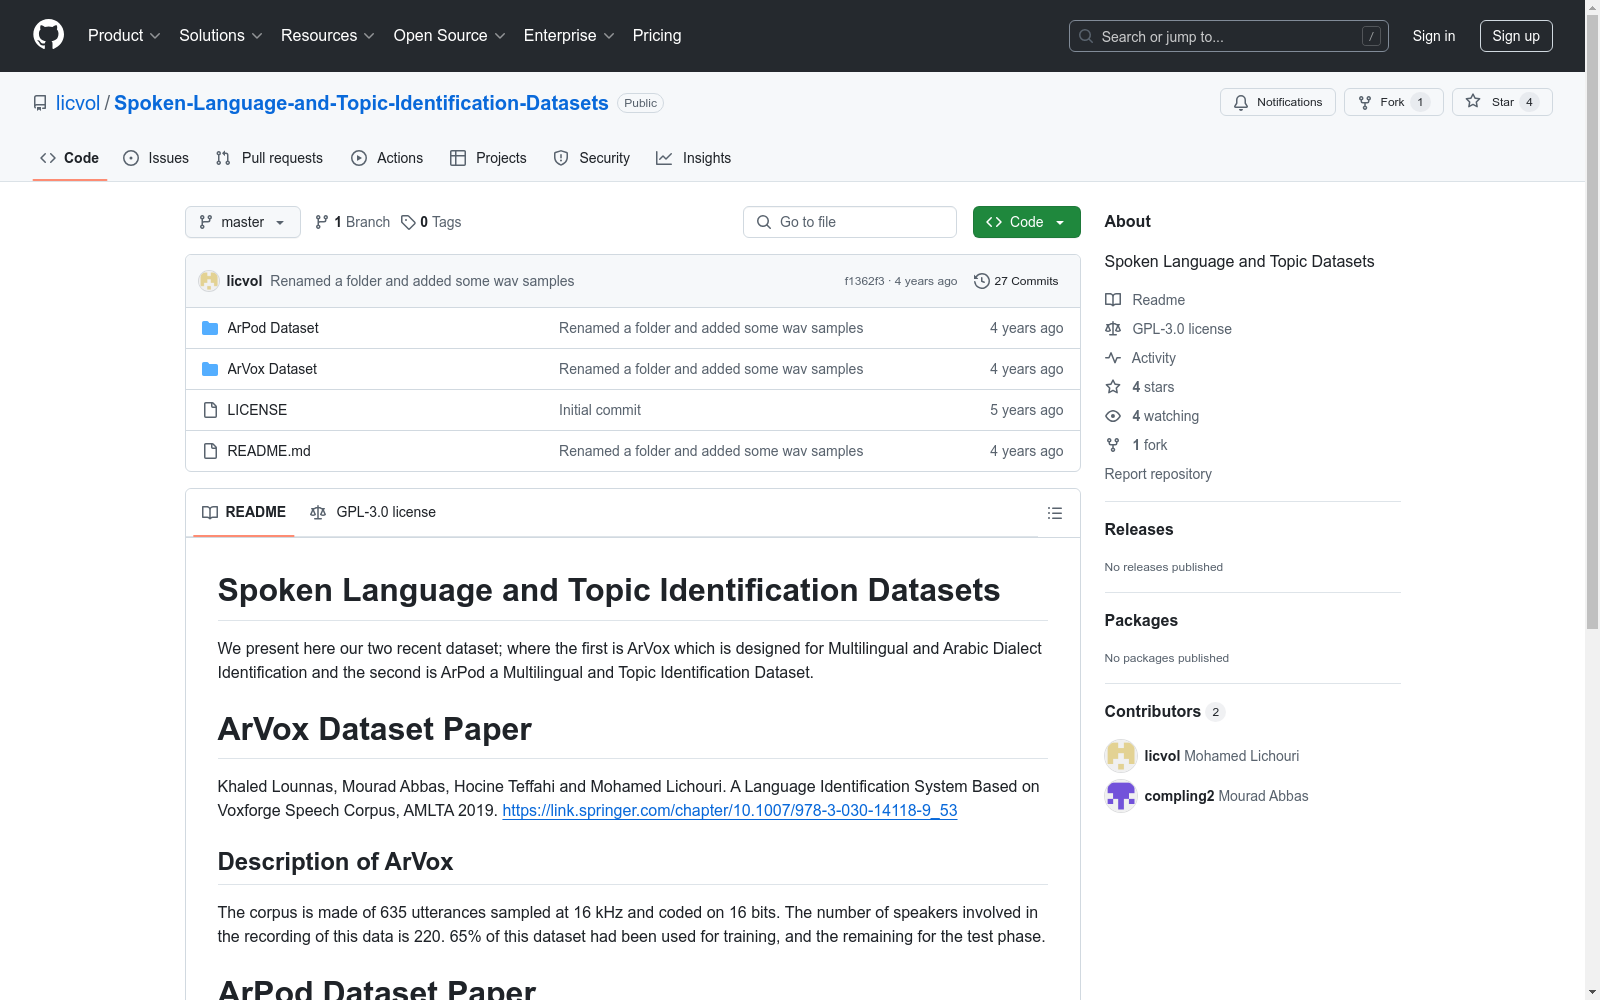The width and height of the screenshot is (1600, 1000).
Task: View the Security tab
Action: pos(592,158)
